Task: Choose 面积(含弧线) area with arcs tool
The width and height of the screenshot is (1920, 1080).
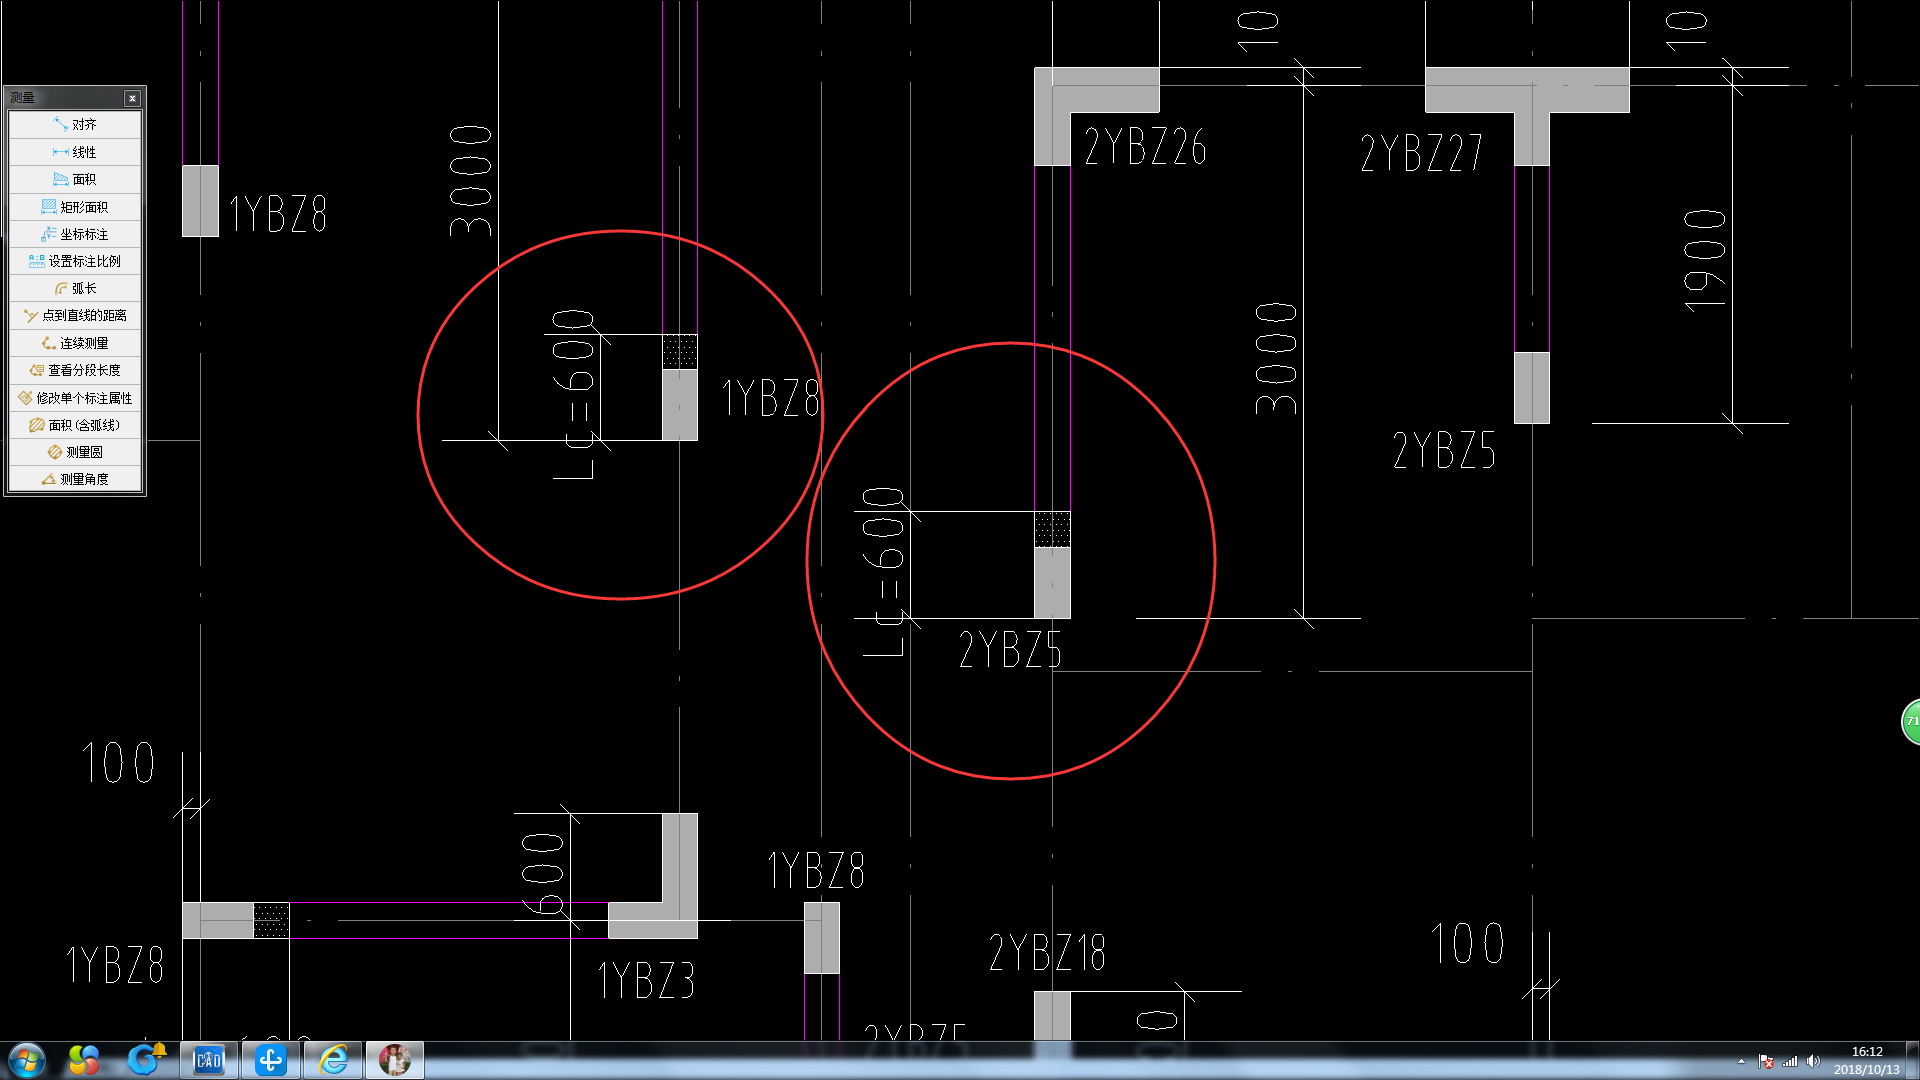Action: (x=75, y=425)
